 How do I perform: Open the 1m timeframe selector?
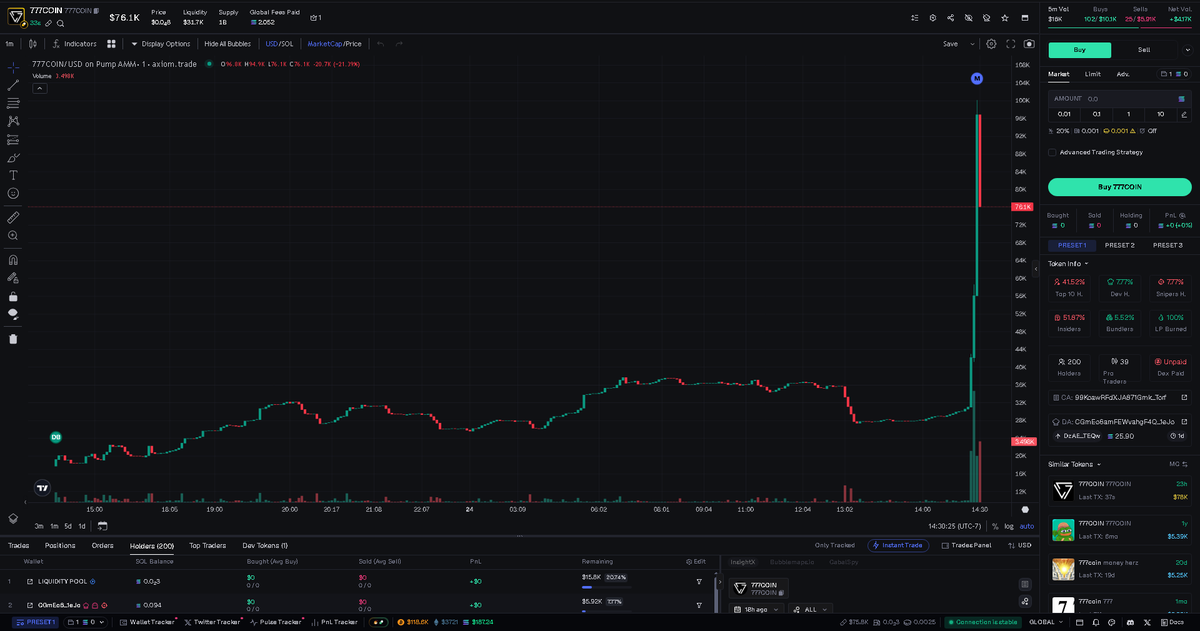click(x=9, y=44)
